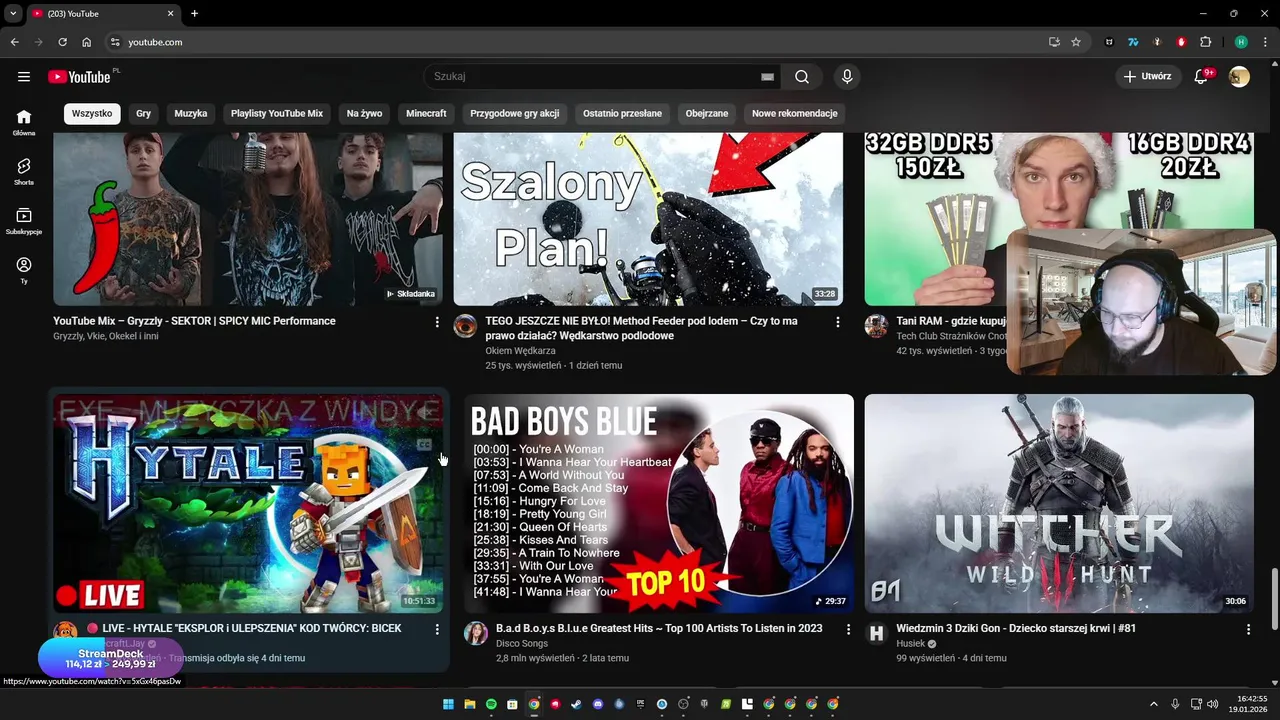
Task: Click the YouTube logo
Action: click(x=79, y=77)
